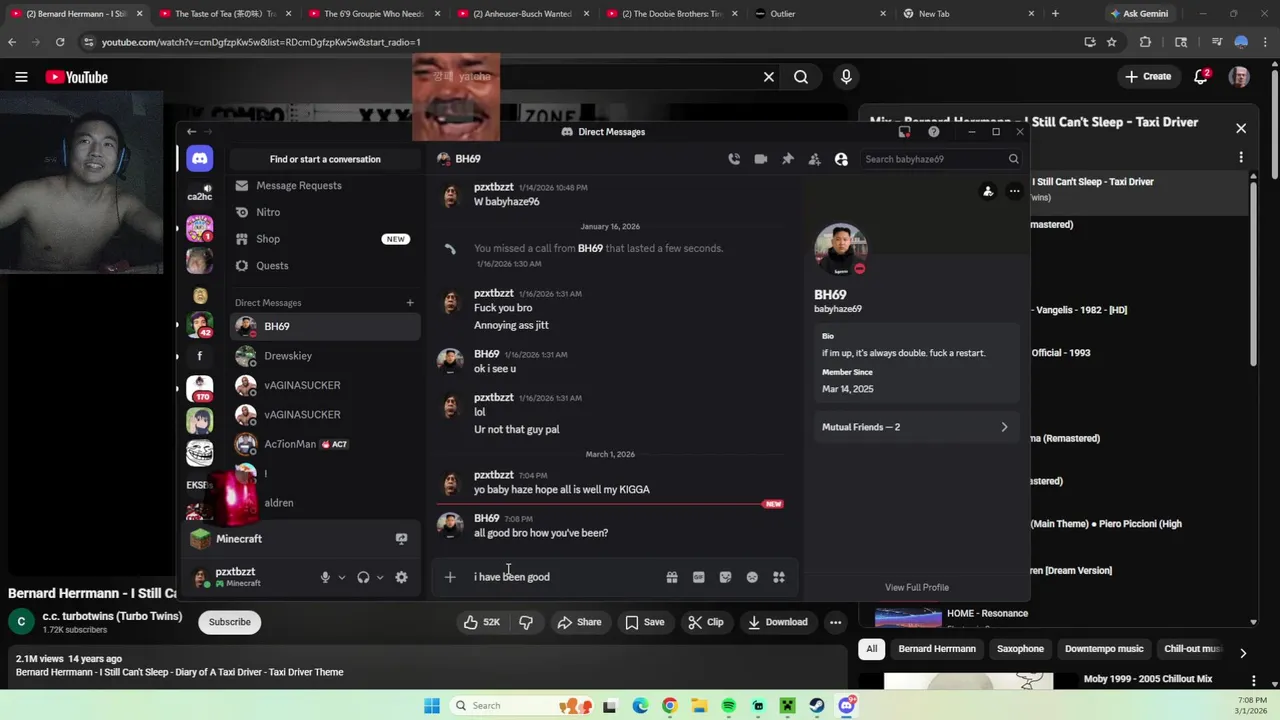Click the YouTube Save button
Viewport: 1280px width, 720px height.
tap(644, 622)
